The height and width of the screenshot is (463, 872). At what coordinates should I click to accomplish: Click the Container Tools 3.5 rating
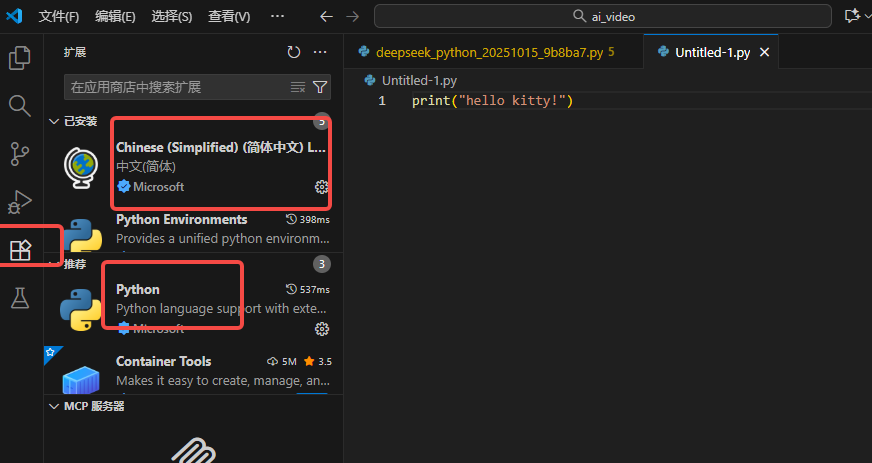(318, 361)
